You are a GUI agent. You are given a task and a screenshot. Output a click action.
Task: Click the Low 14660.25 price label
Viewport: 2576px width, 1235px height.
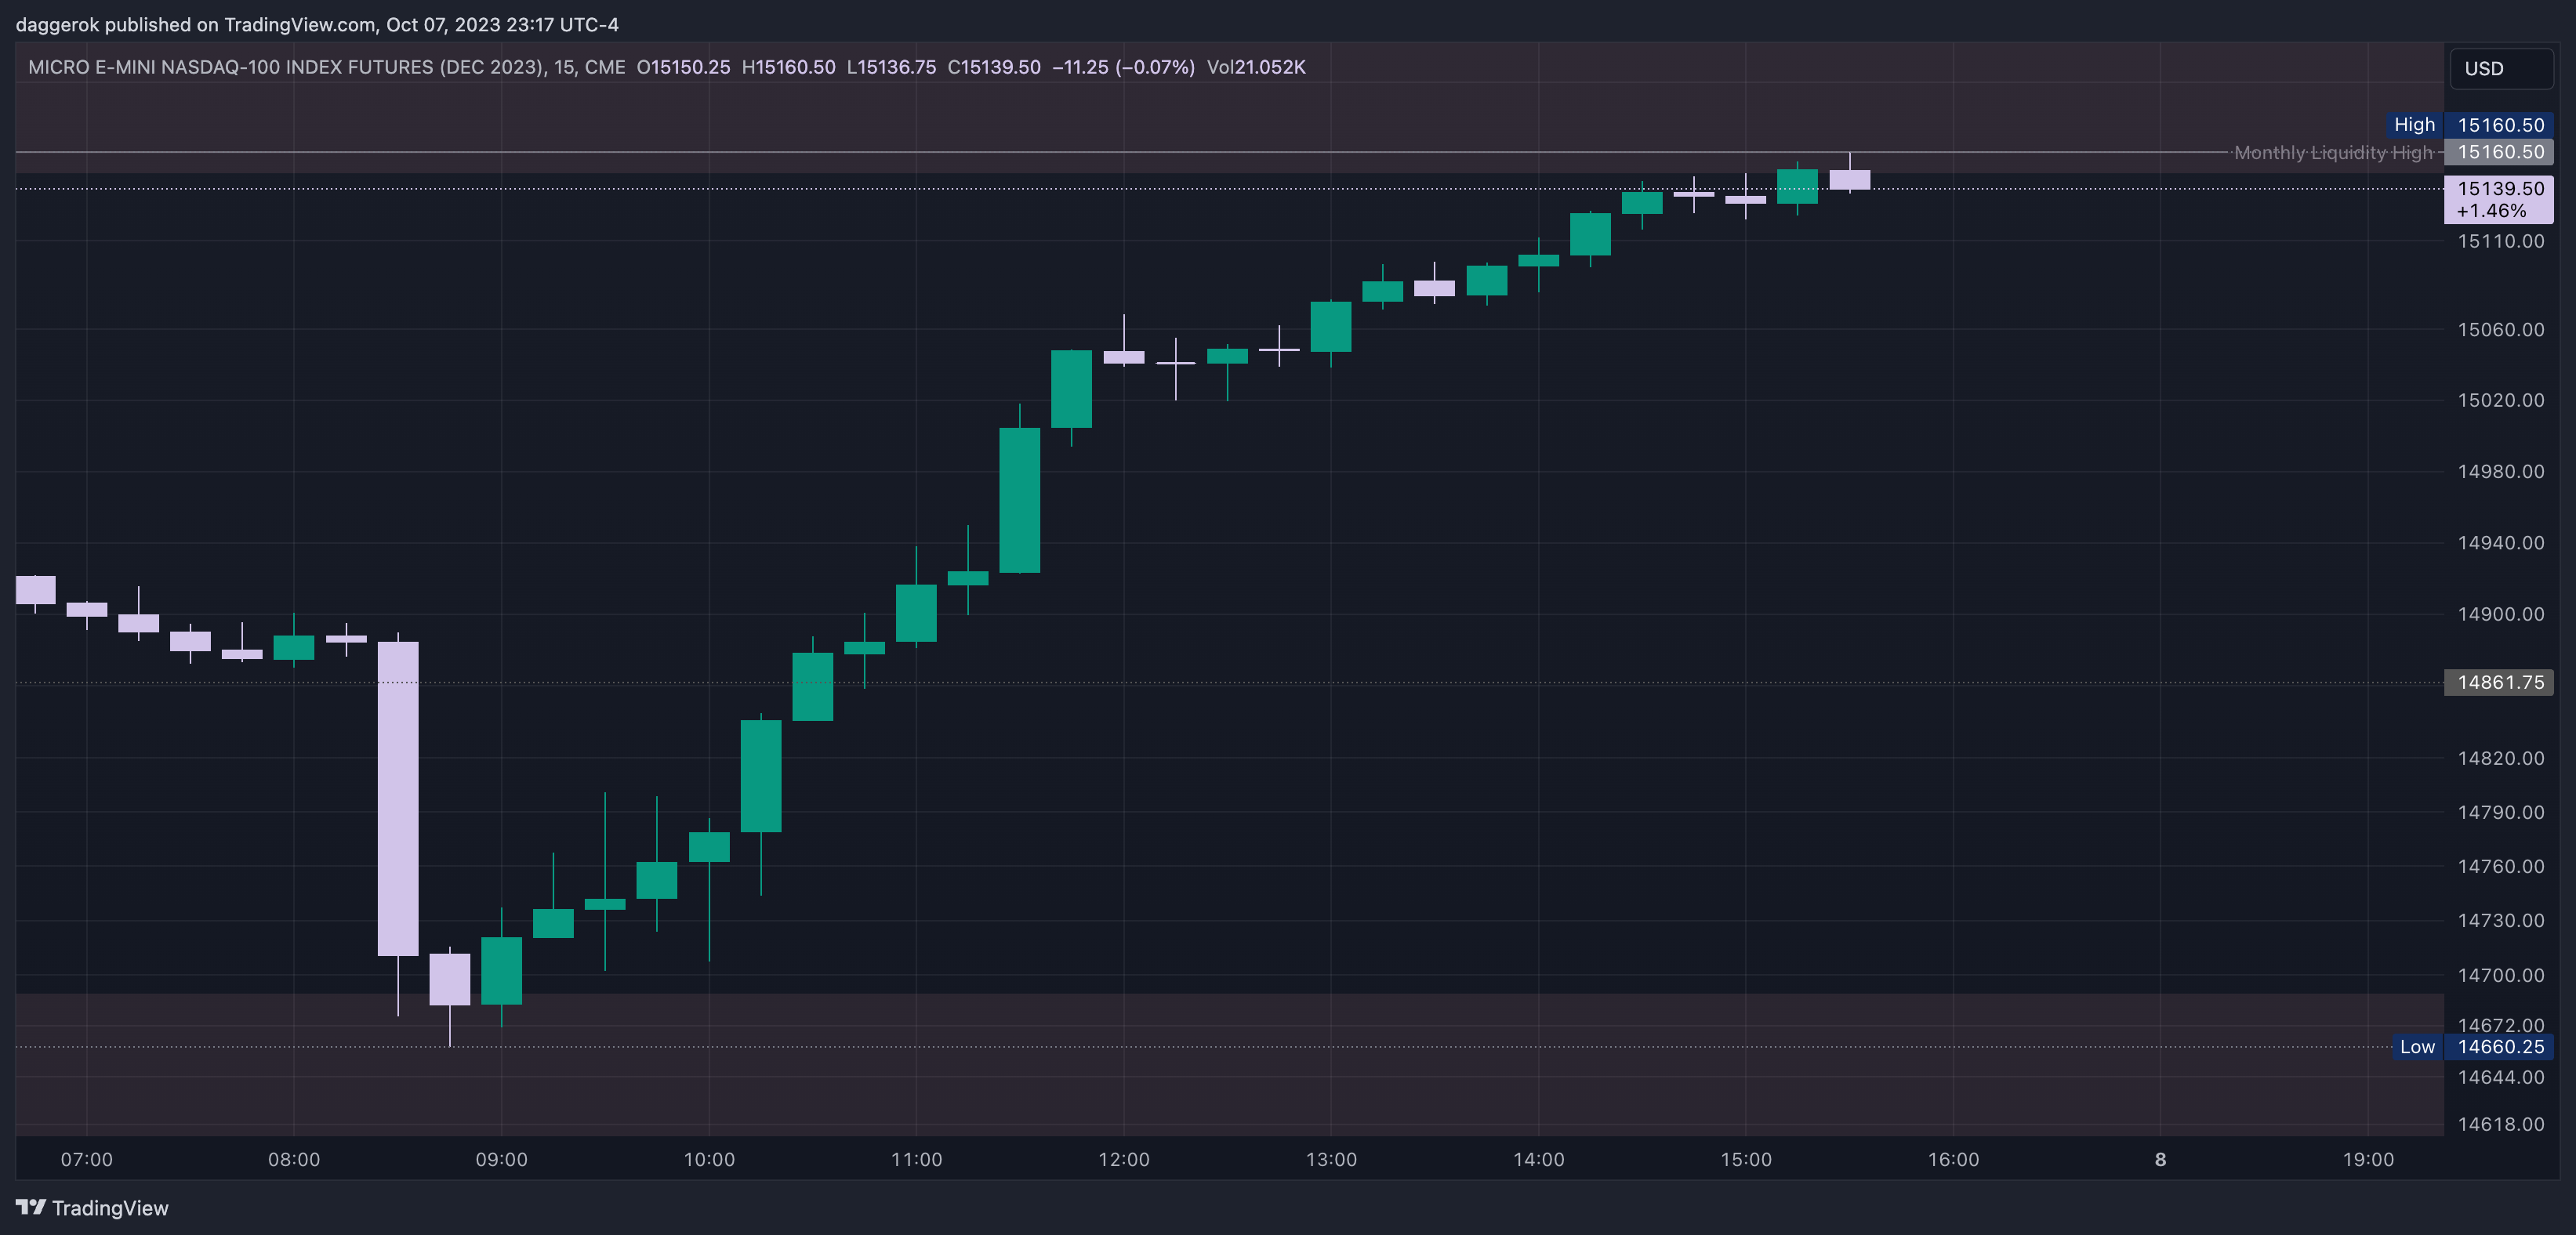click(x=2472, y=1047)
